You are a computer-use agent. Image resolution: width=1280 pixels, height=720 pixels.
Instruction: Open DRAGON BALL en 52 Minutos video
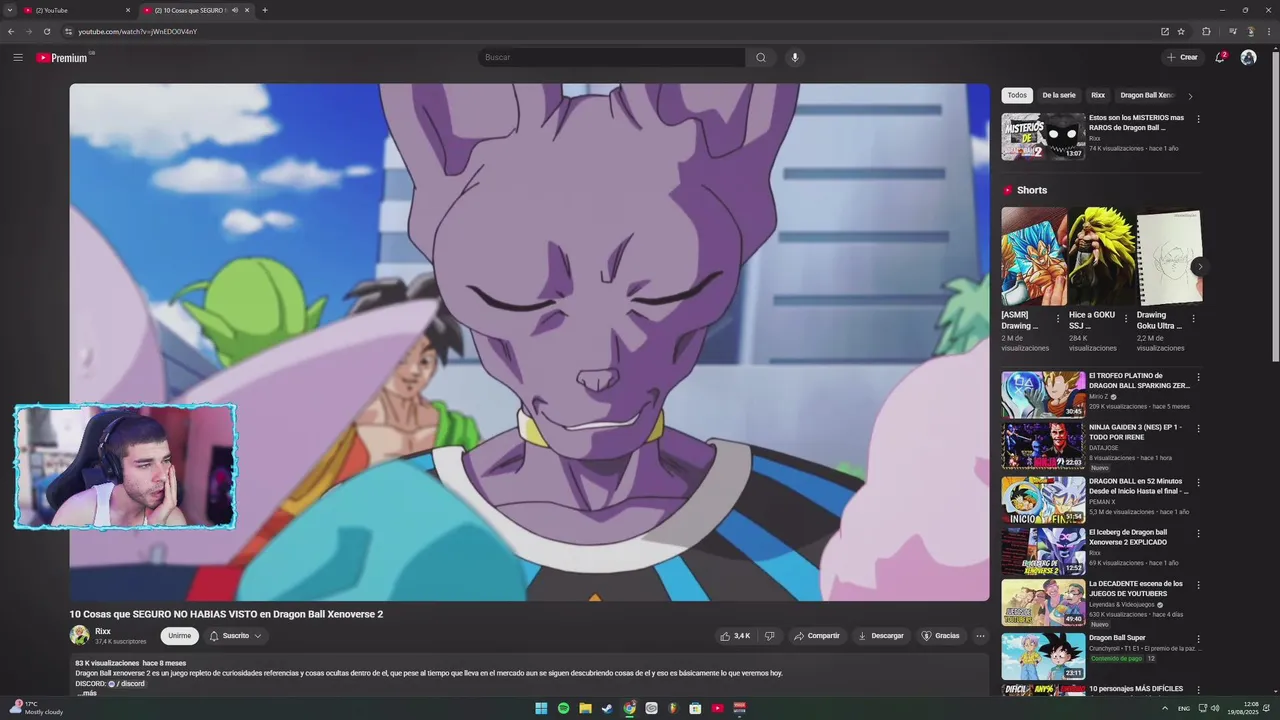[1043, 500]
